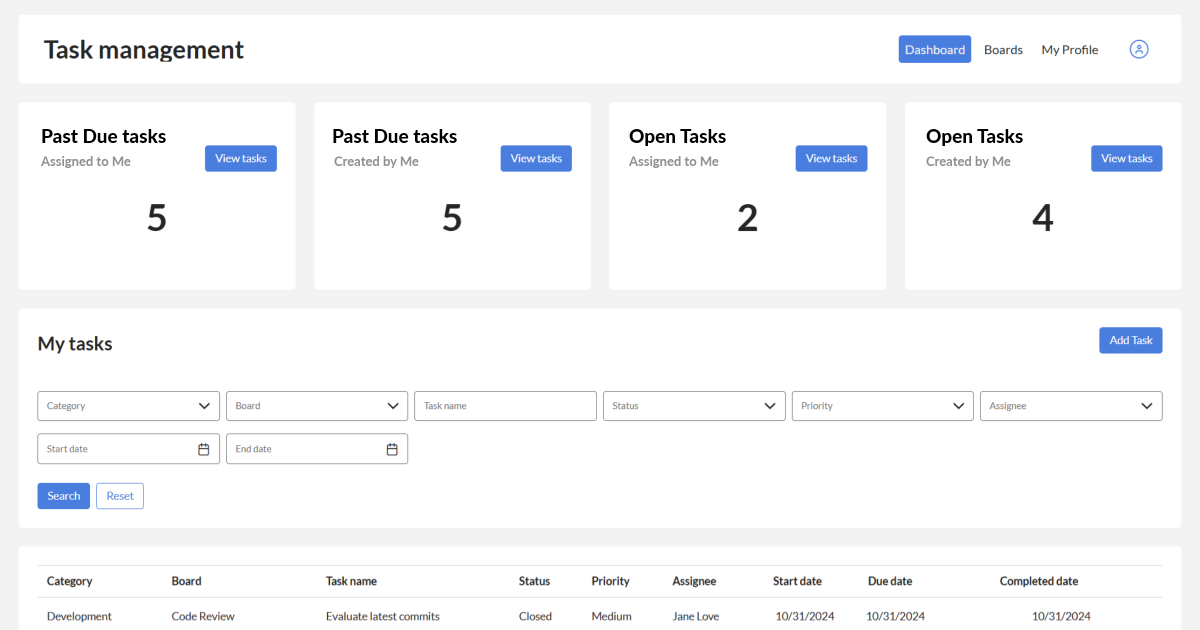Open the user profile avatar icon
1200x630 pixels.
pyautogui.click(x=1138, y=49)
